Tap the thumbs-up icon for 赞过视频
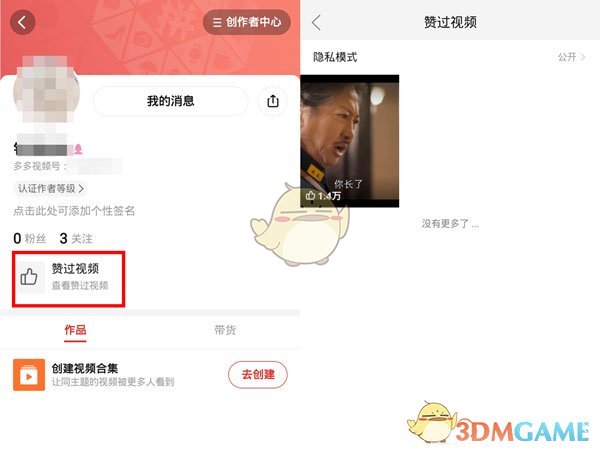600x450 pixels. click(29, 277)
